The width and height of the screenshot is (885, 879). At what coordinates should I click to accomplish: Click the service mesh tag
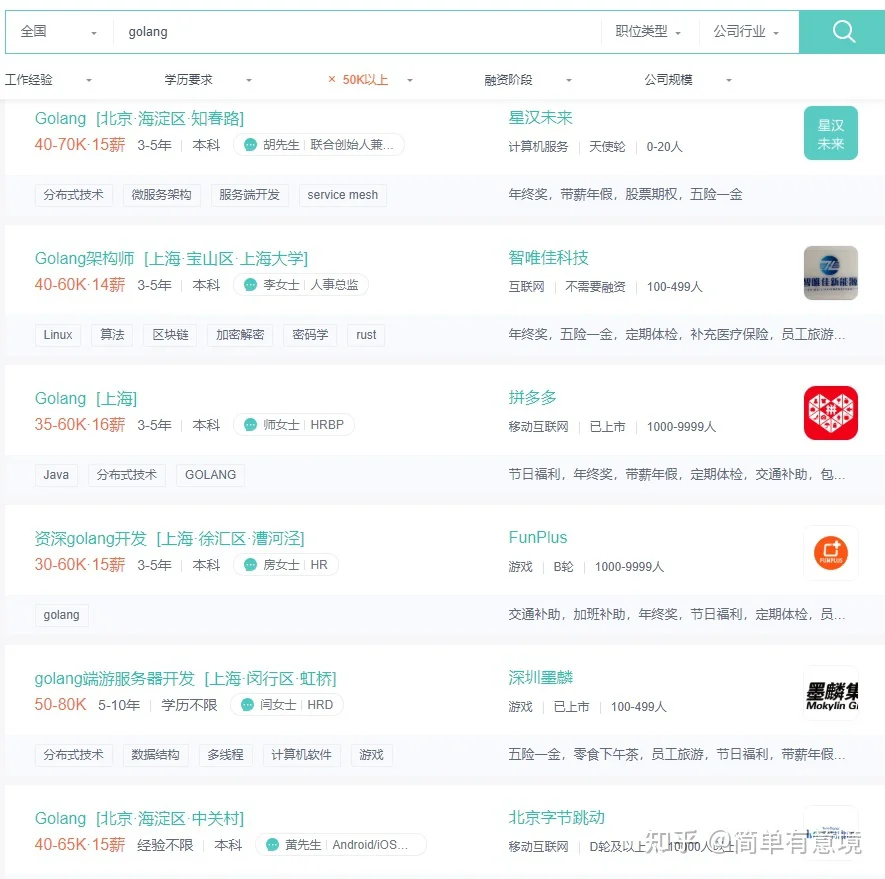(343, 195)
